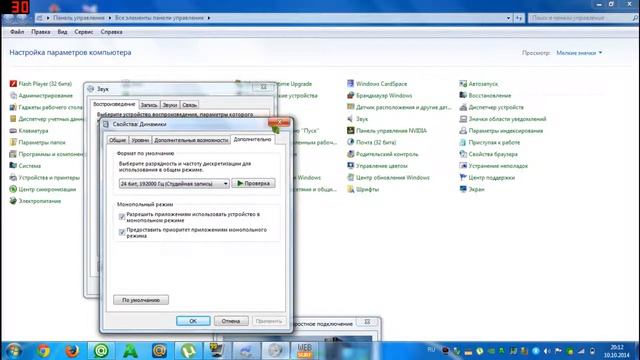The height and width of the screenshot is (360, 640).
Task: Open Автозапуск icon in Control Panel
Action: click(463, 84)
